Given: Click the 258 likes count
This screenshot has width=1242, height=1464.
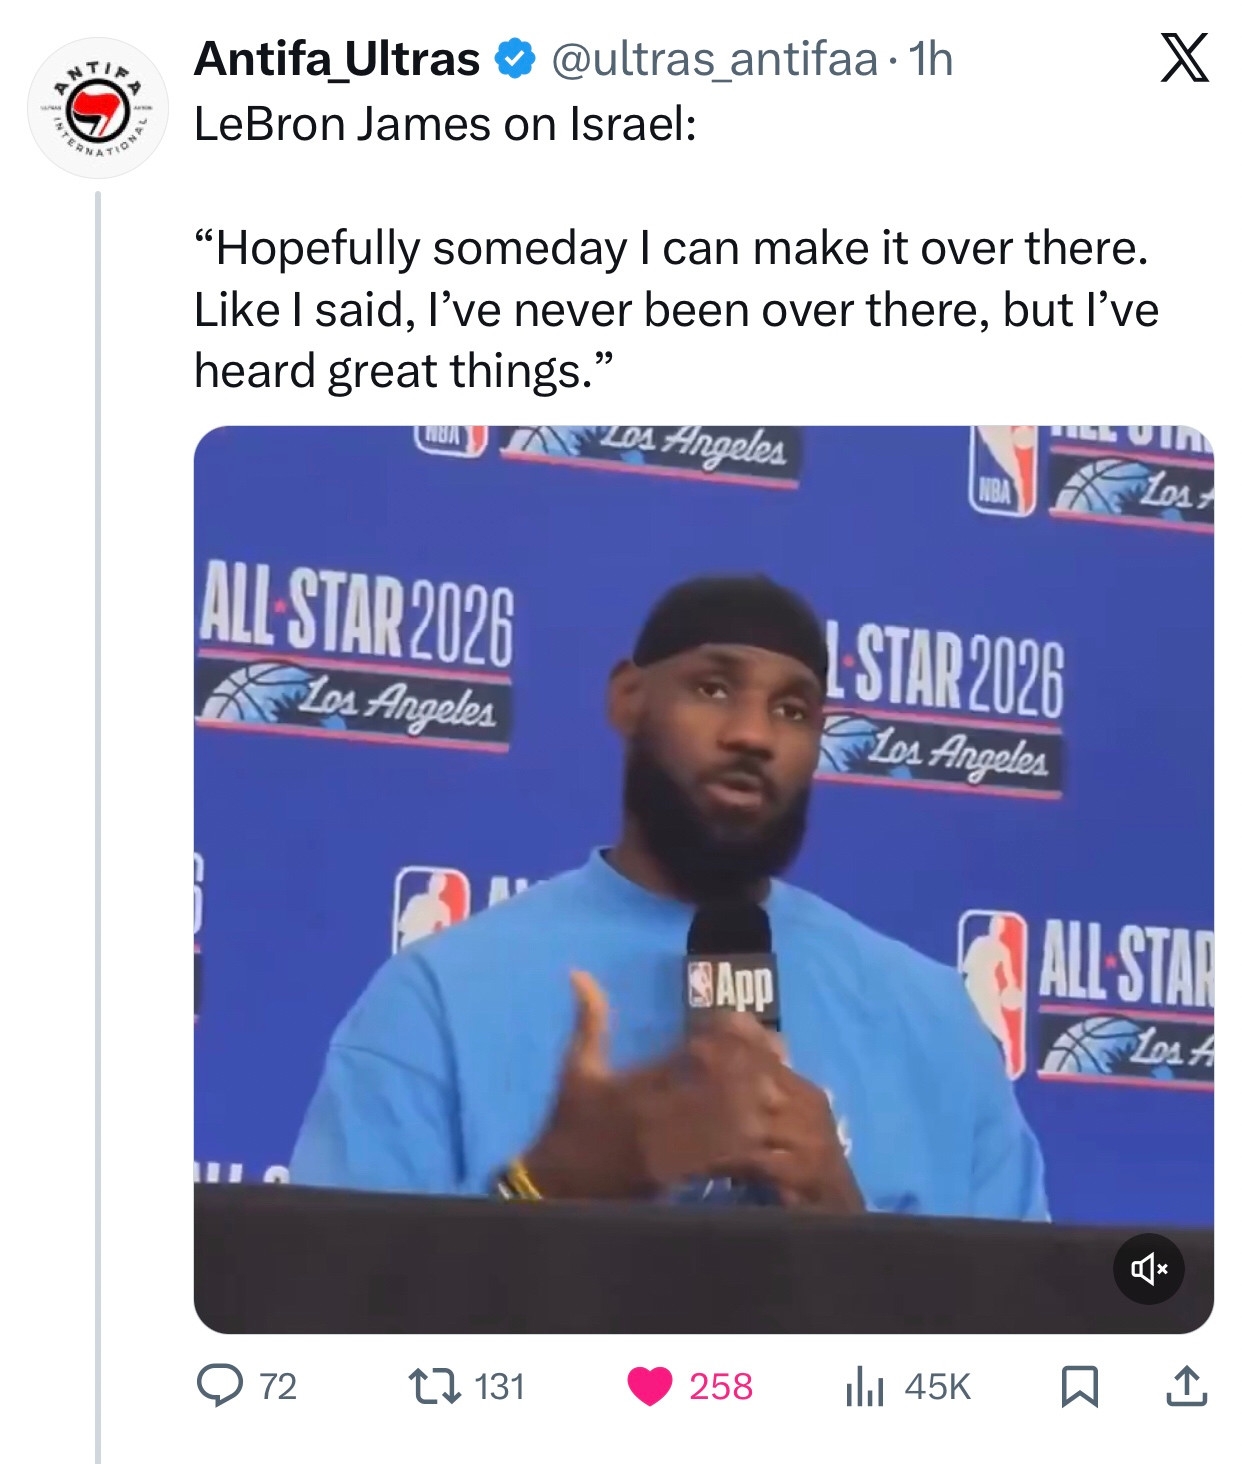Looking at the screenshot, I should (x=720, y=1387).
